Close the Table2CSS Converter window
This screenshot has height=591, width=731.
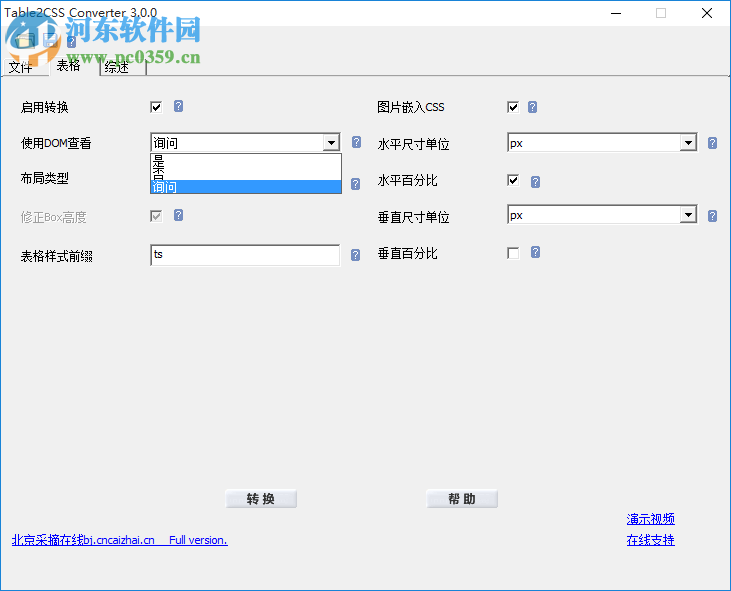pyautogui.click(x=707, y=13)
